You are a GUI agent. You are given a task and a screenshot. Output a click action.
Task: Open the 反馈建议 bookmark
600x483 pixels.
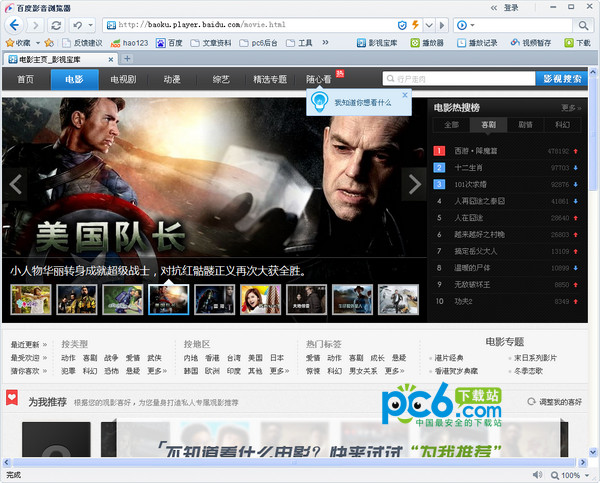(83, 43)
